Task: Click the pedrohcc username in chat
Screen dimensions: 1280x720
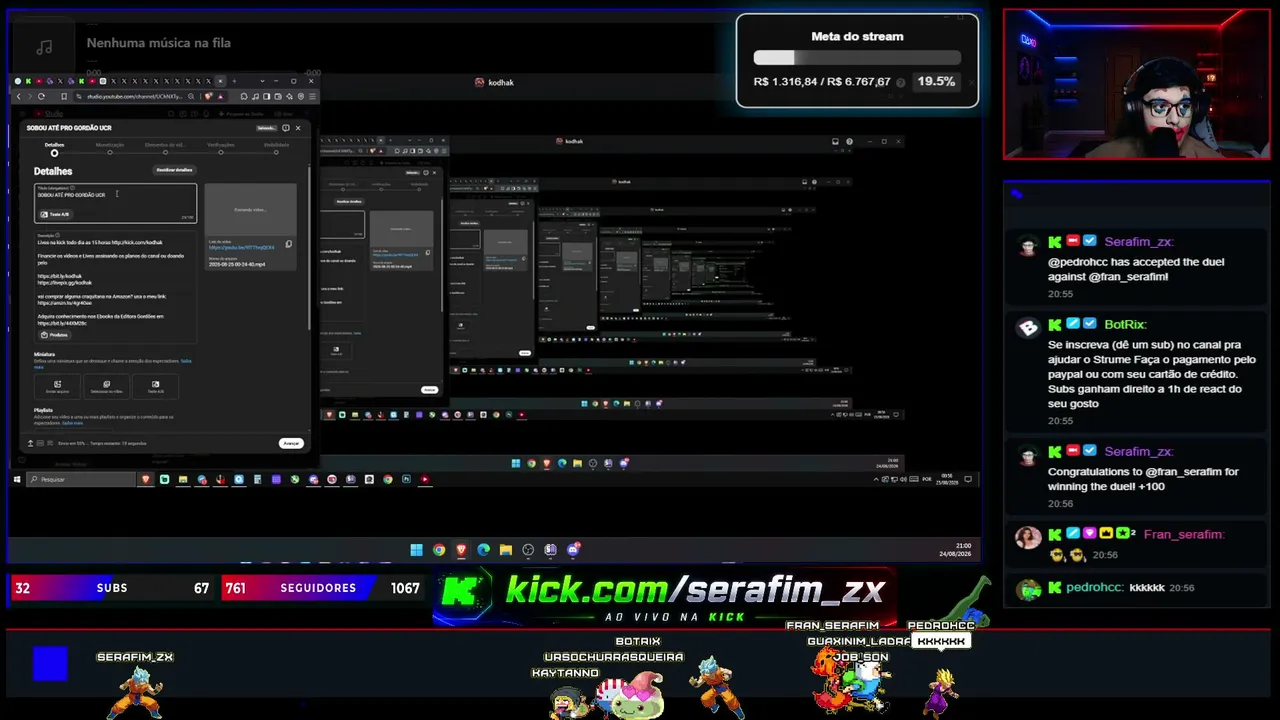Action: click(x=1095, y=588)
